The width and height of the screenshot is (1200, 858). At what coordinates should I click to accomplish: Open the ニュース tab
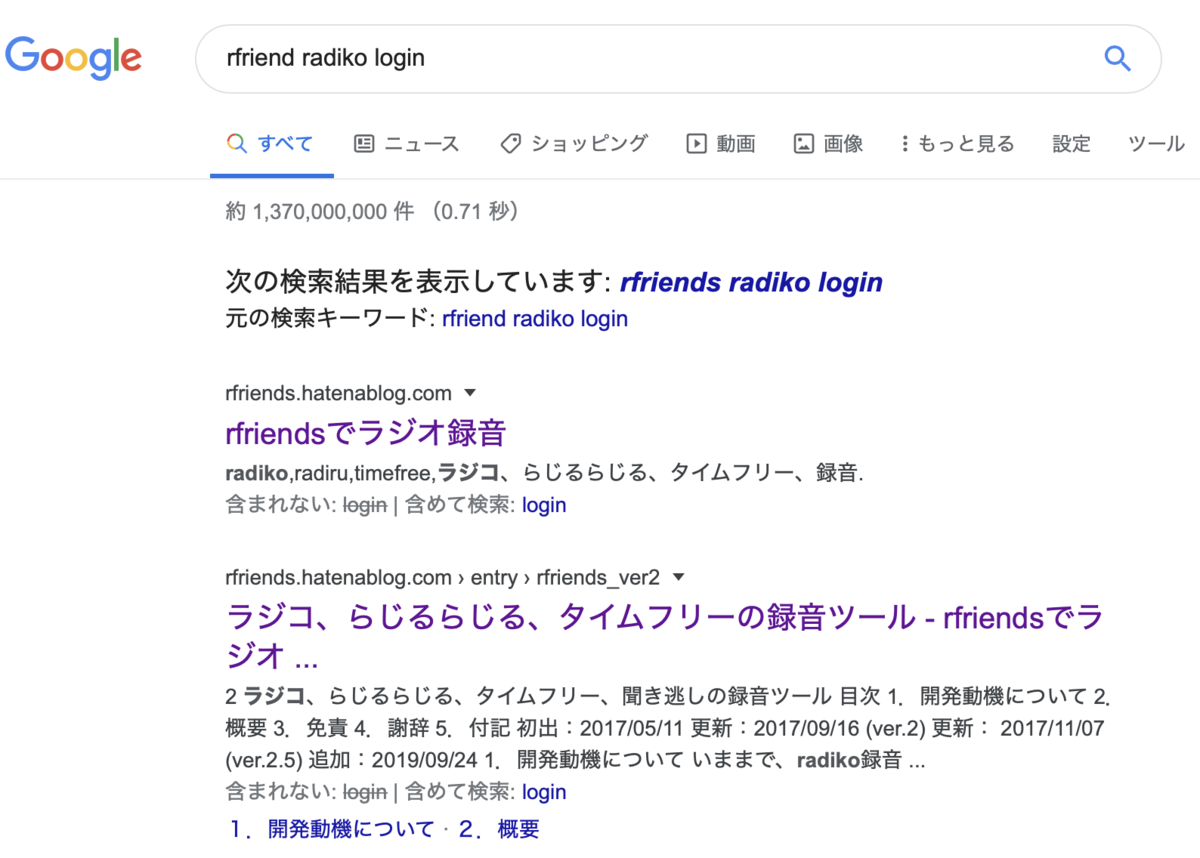[407, 144]
